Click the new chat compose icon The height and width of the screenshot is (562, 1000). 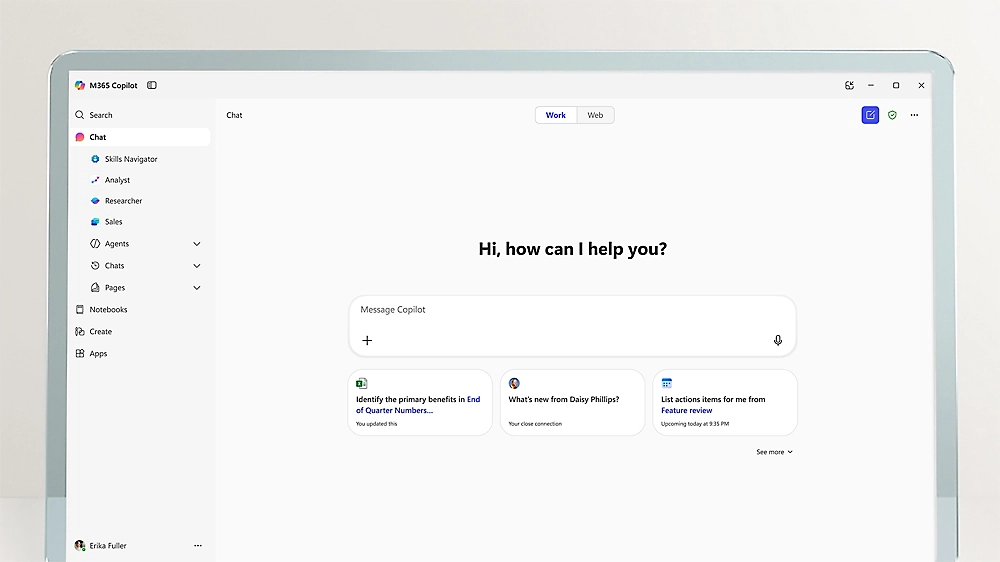click(x=870, y=115)
